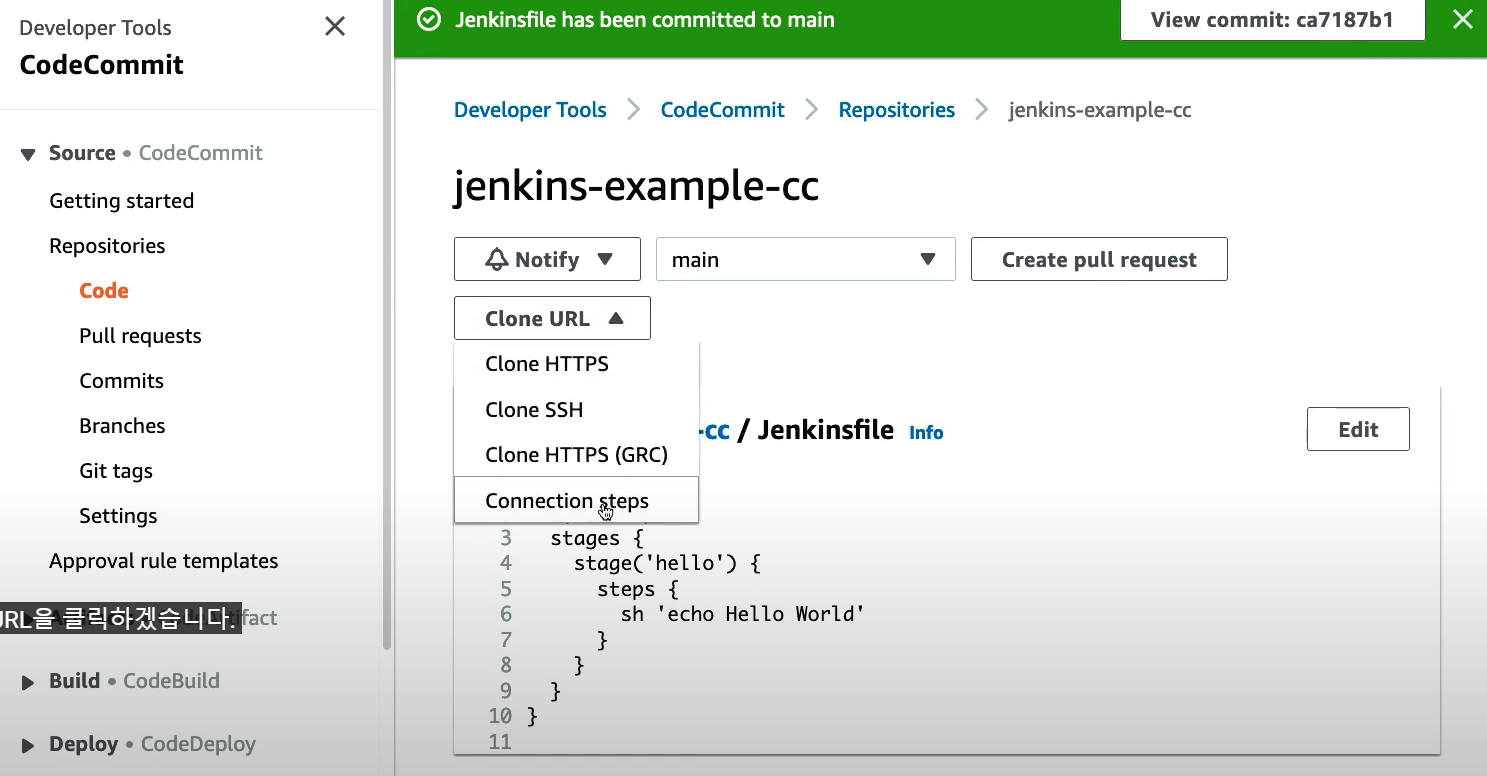Collapse the Source CodeCommit section
Screen dimensions: 1487x776
28,154
